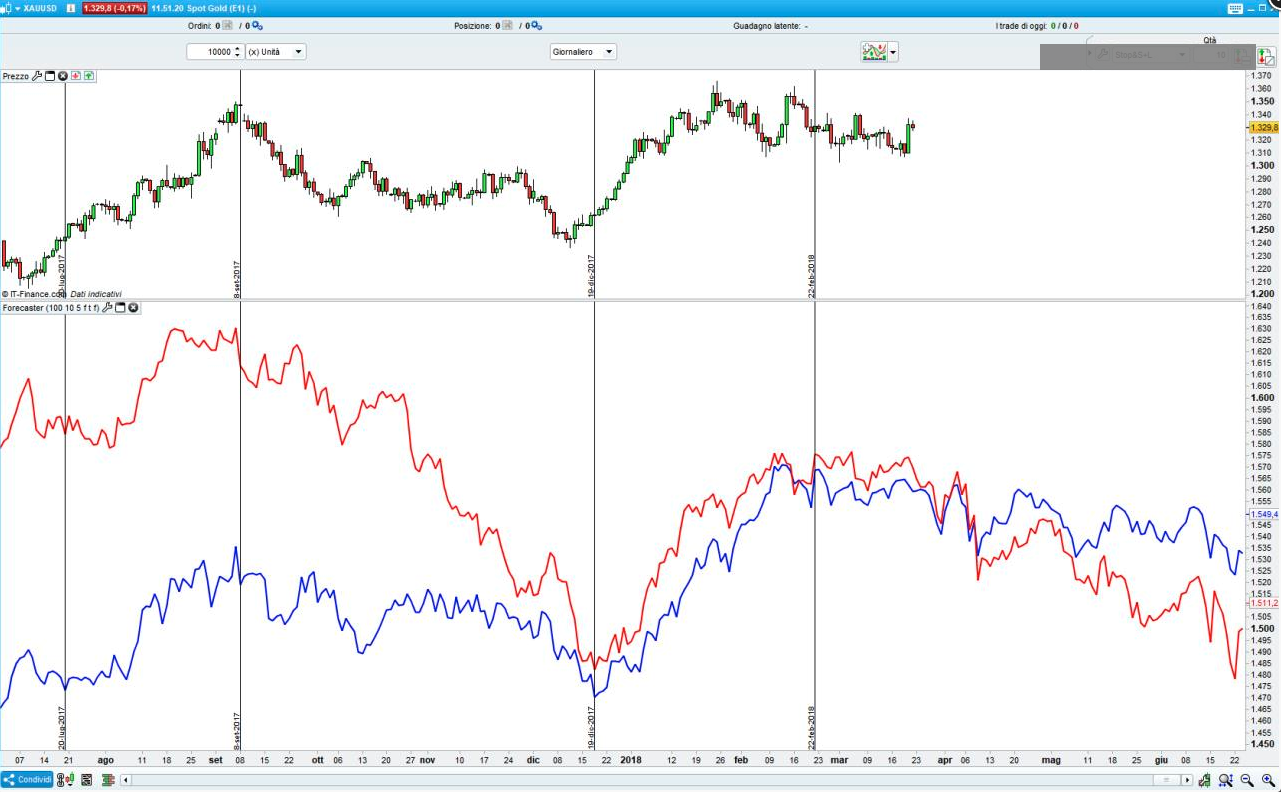Screen dimensions: 1281x792
Task: Close the Prezzo chart panel
Action: (63, 76)
